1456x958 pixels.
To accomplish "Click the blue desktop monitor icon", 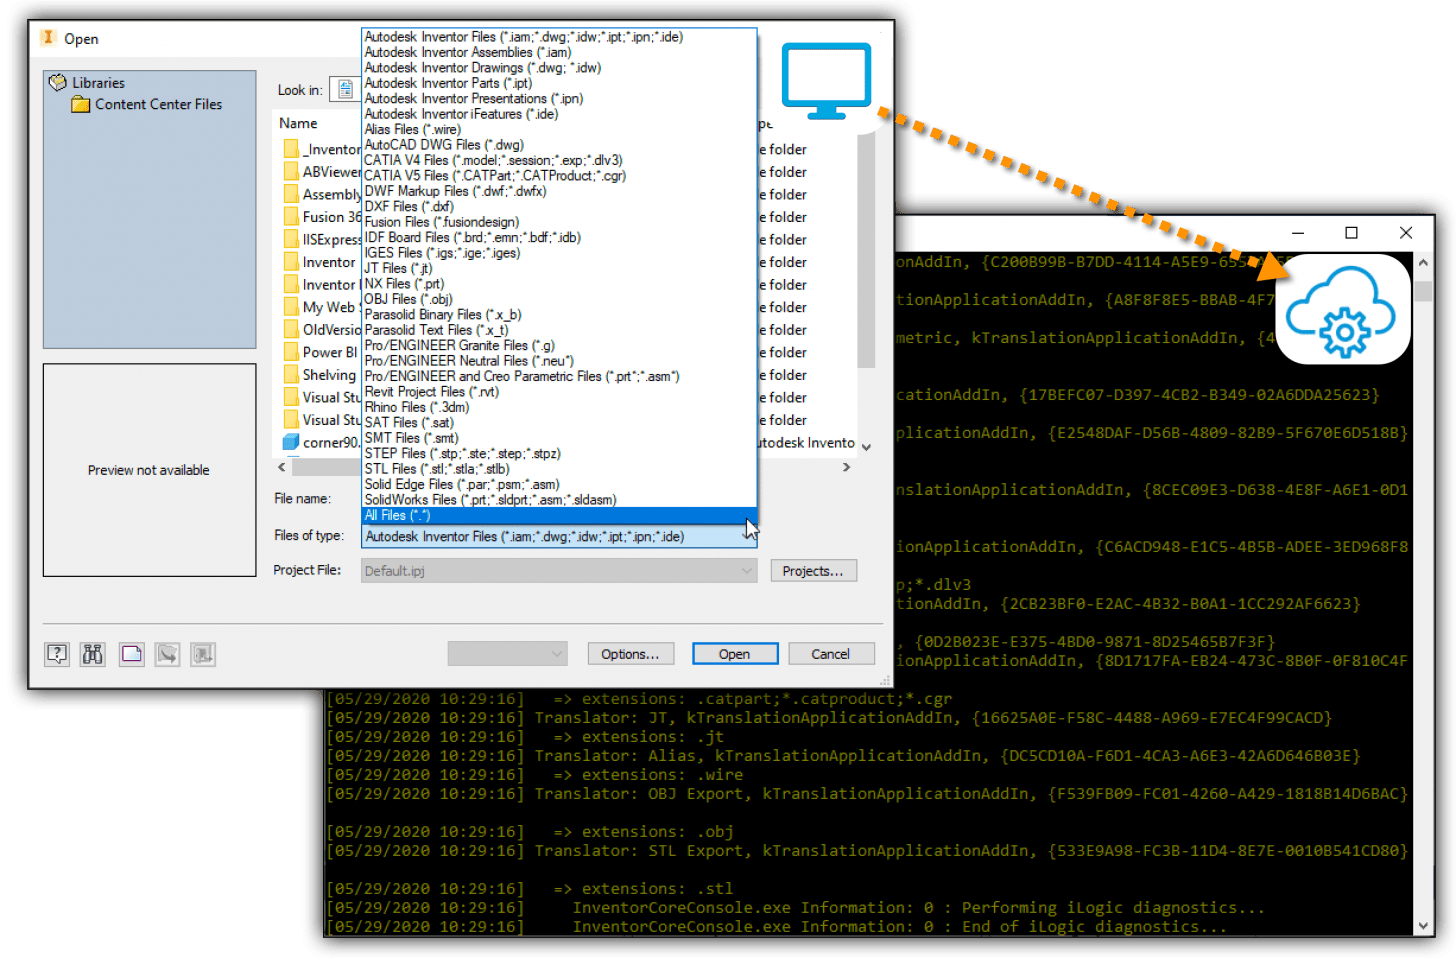I will pyautogui.click(x=826, y=81).
